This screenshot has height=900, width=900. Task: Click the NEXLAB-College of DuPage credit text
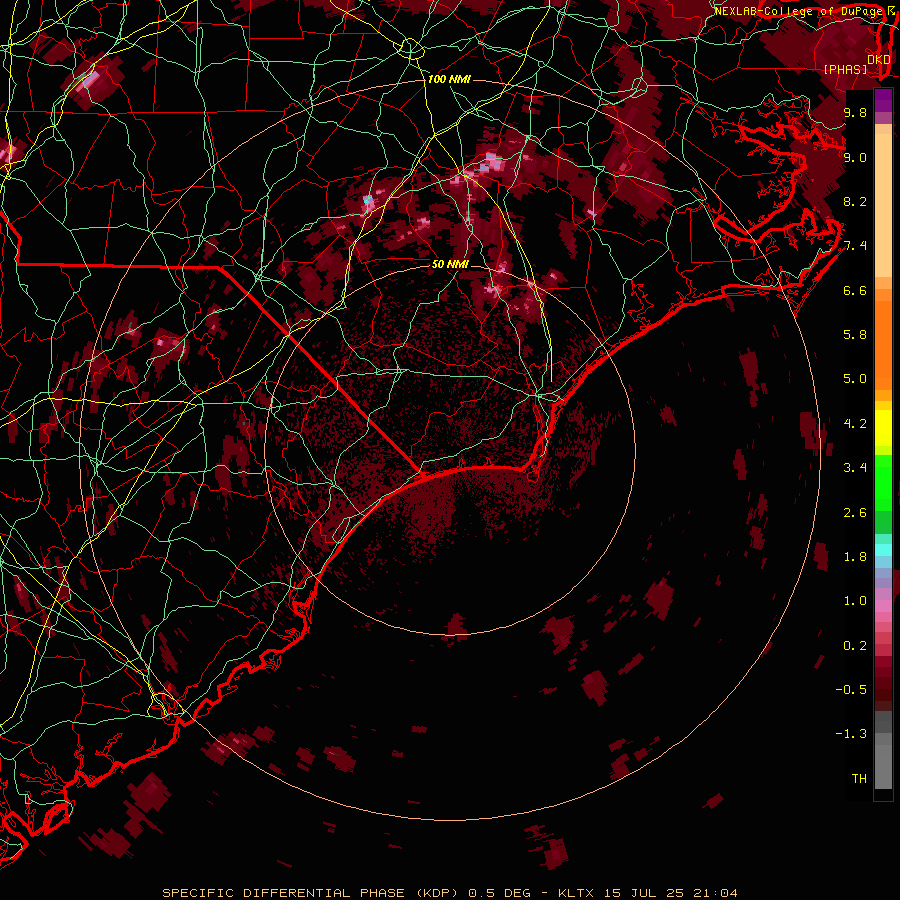(799, 11)
